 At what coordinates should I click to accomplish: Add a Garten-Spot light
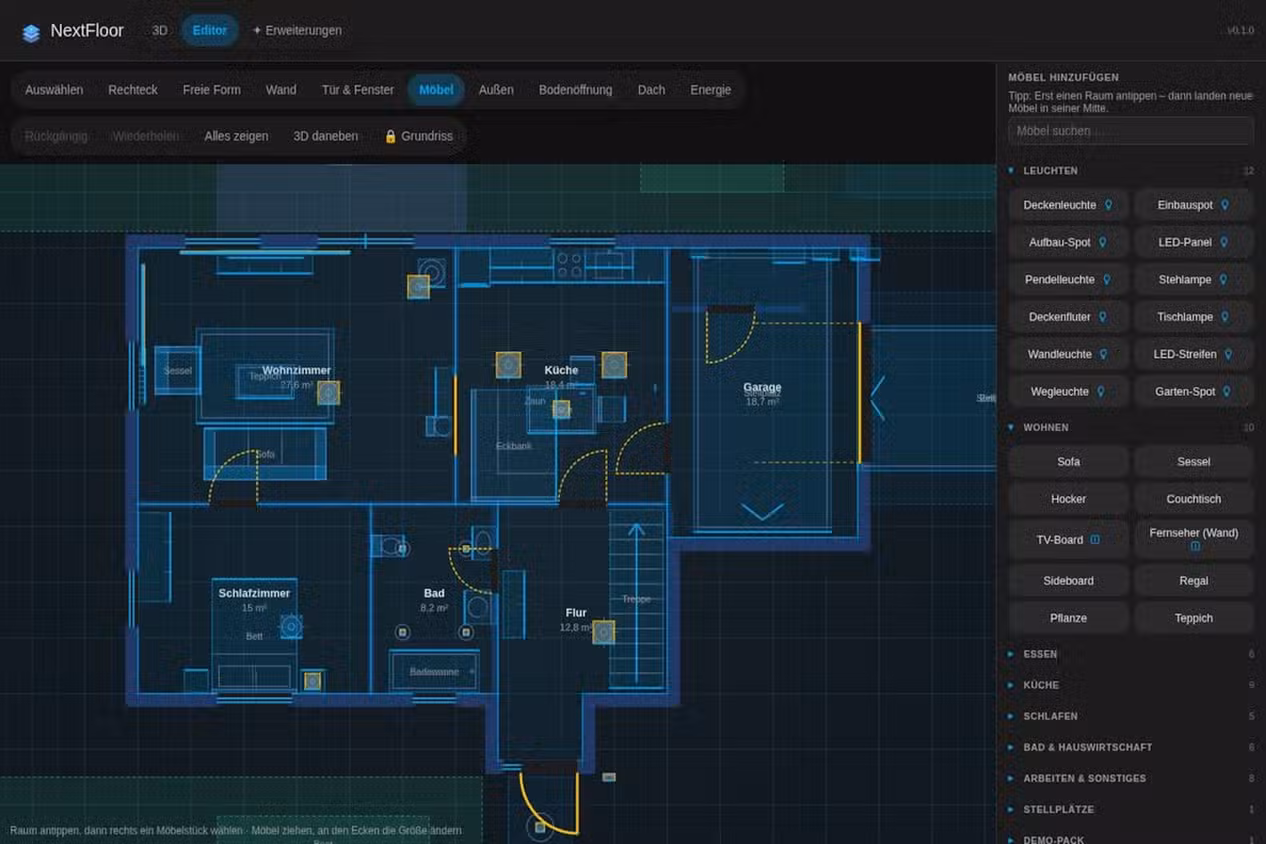(x=1193, y=392)
